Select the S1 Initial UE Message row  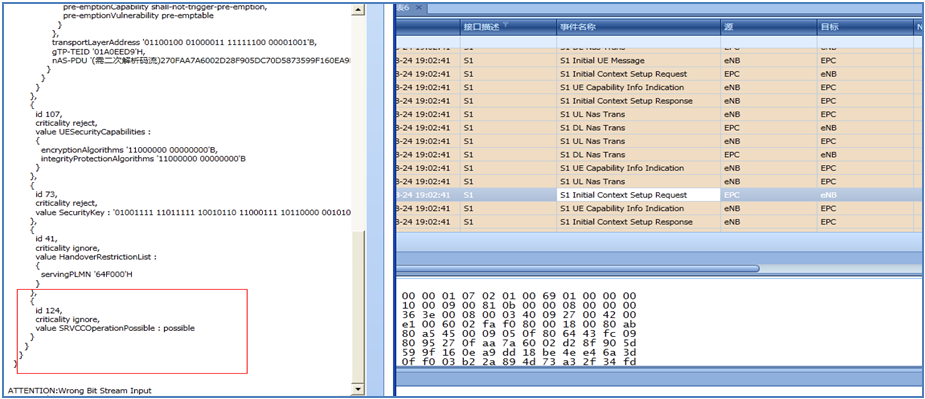pos(660,61)
